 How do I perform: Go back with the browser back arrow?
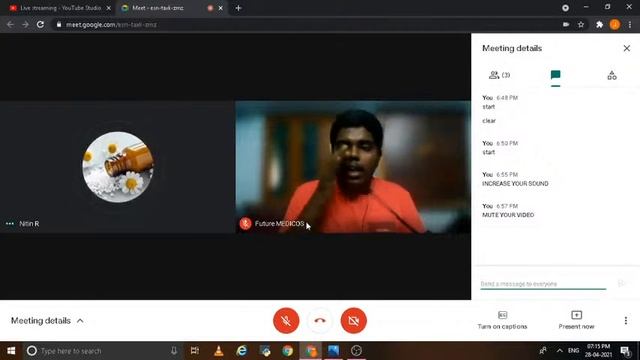coord(10,24)
